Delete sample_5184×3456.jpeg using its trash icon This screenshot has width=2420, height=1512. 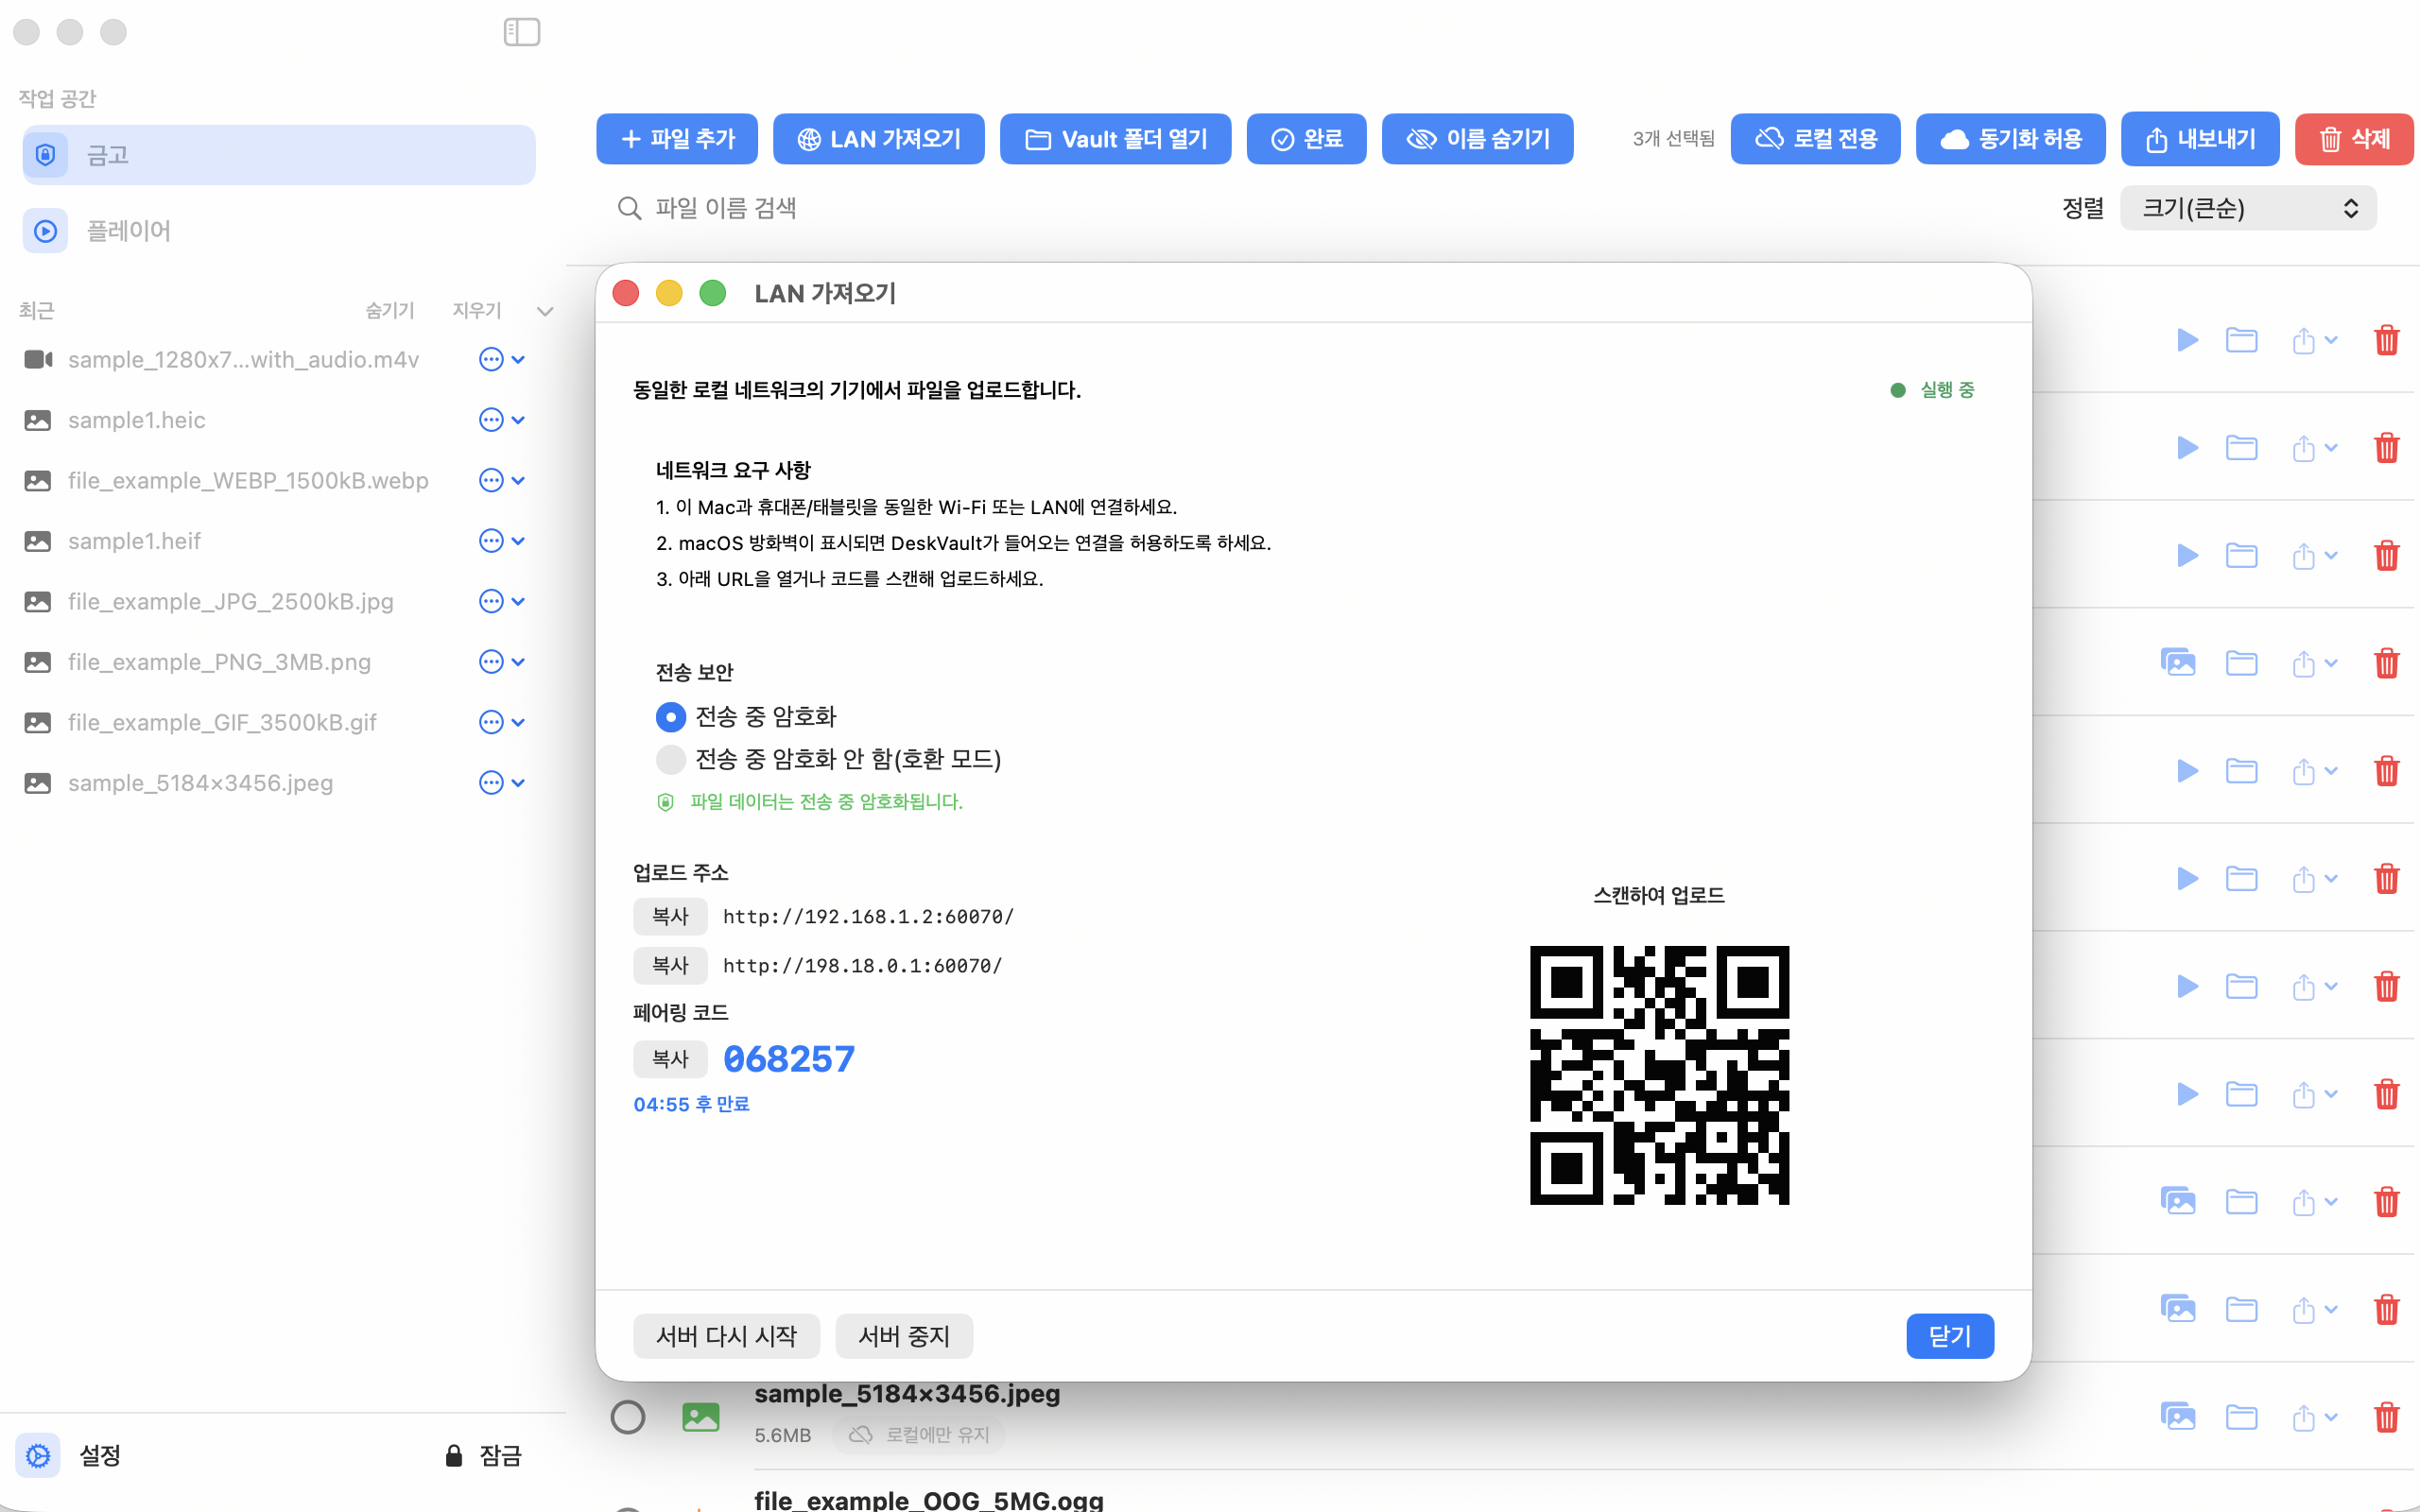[x=2388, y=1416]
